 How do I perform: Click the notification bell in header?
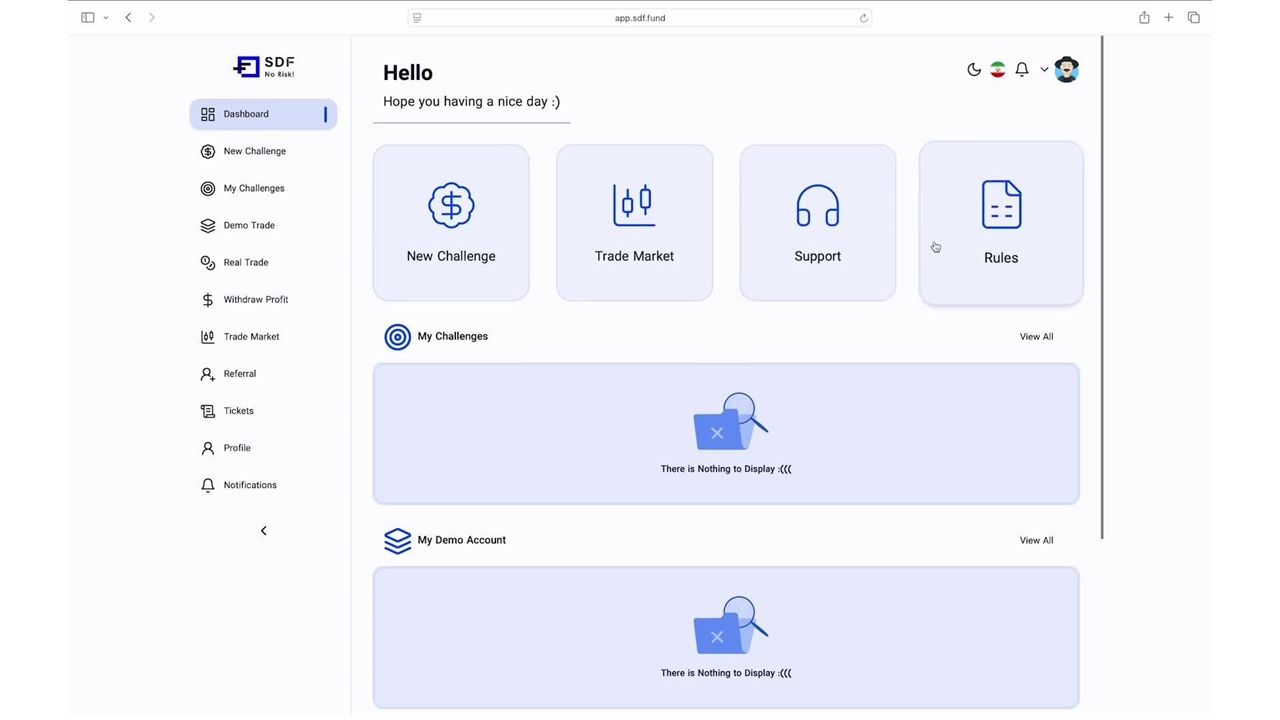coord(1021,70)
